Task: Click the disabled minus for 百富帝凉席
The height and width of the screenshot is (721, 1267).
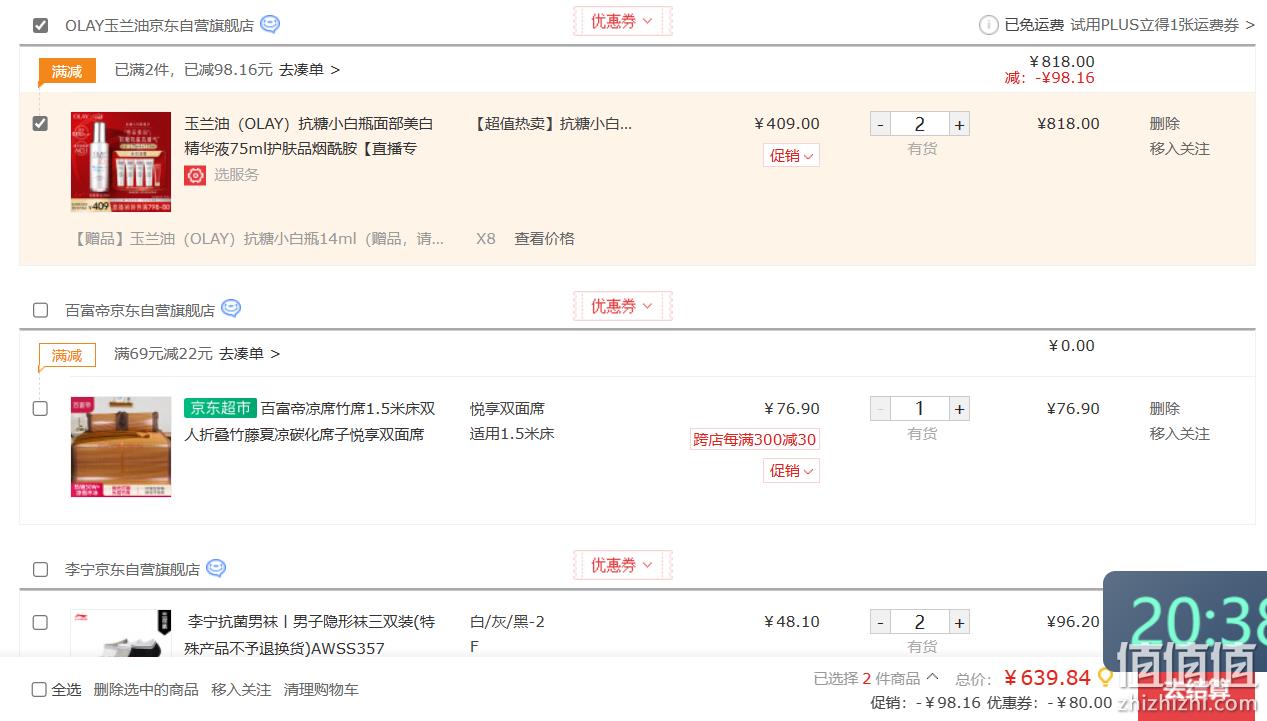Action: click(x=880, y=409)
